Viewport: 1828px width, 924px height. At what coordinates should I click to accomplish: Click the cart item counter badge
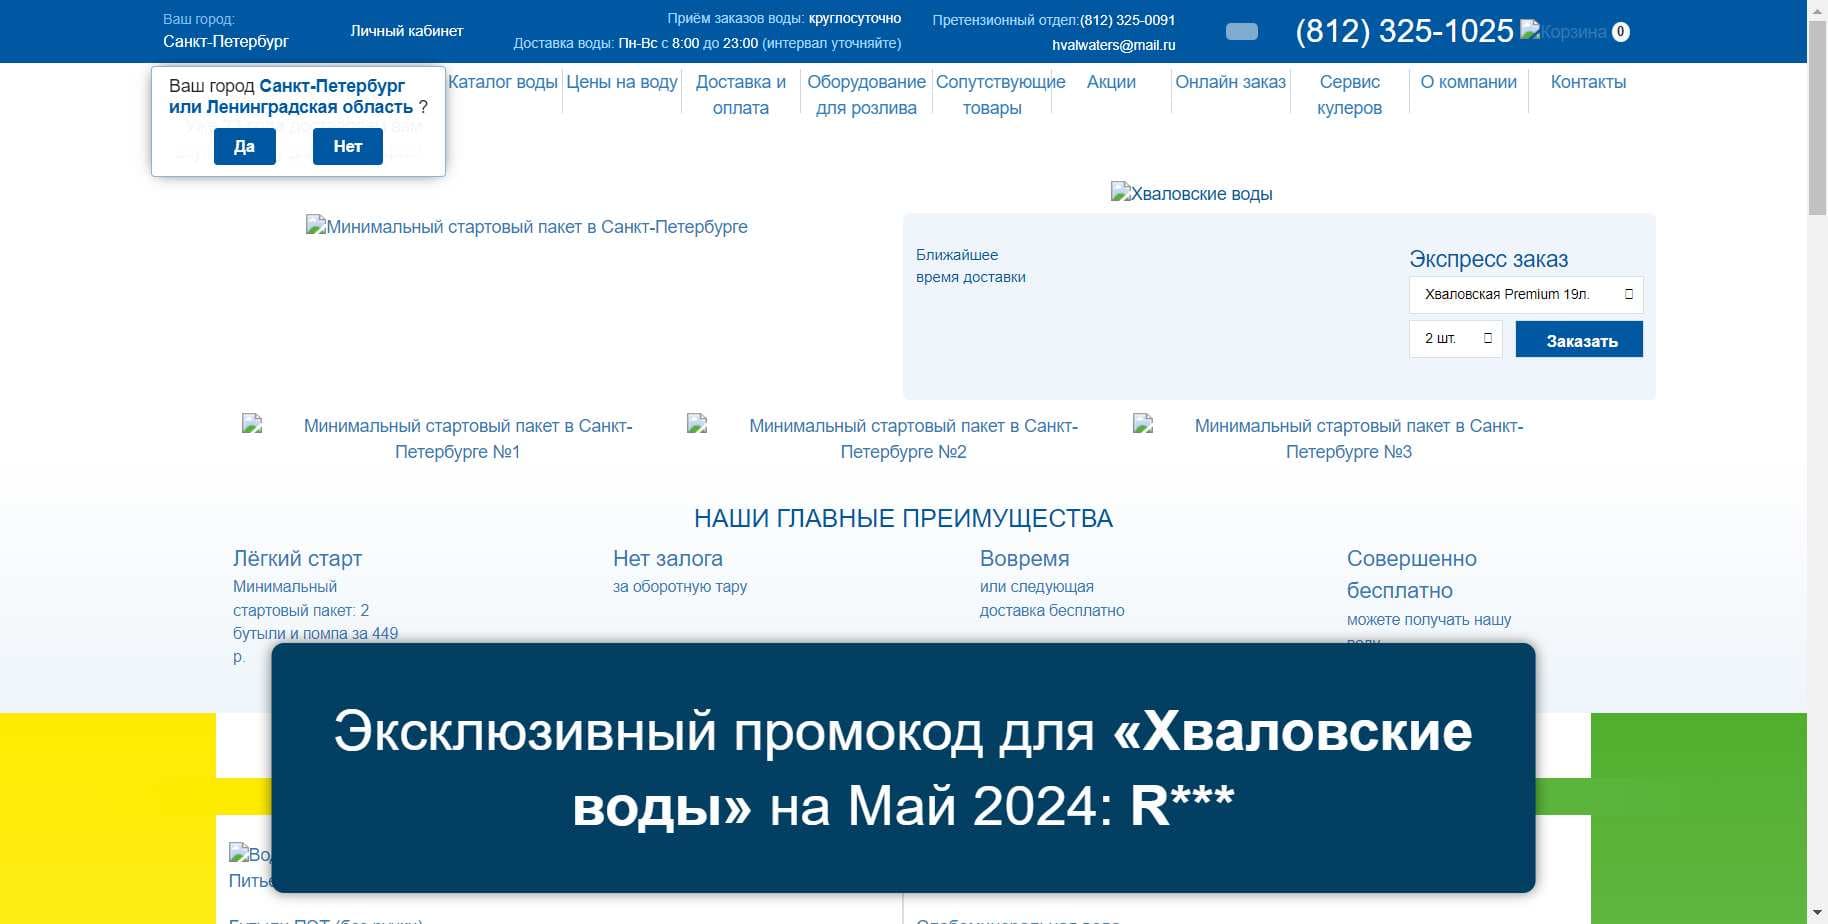[x=1621, y=32]
